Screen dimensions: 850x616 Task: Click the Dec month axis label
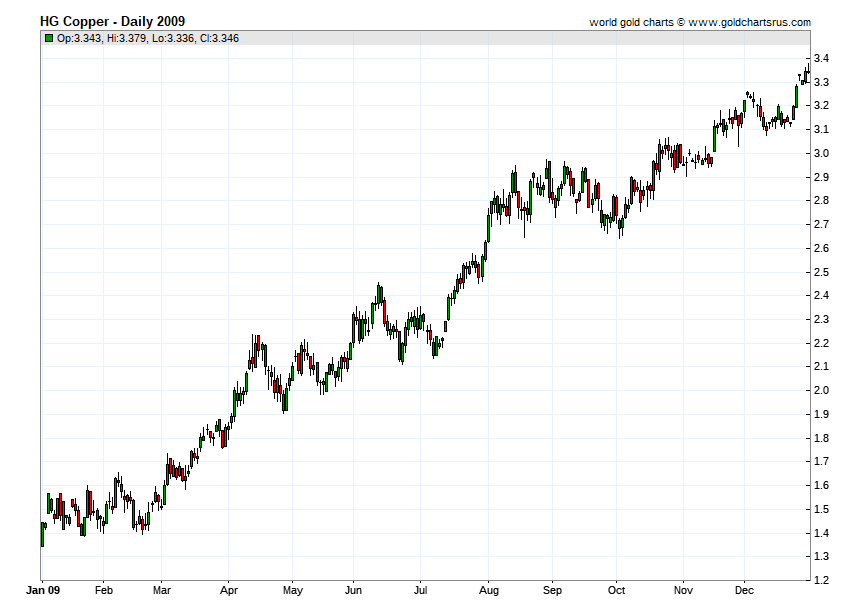point(743,591)
